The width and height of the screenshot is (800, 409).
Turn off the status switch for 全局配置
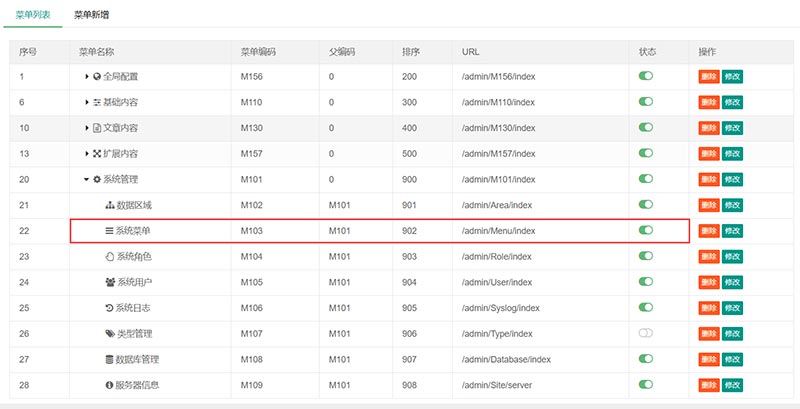646,76
